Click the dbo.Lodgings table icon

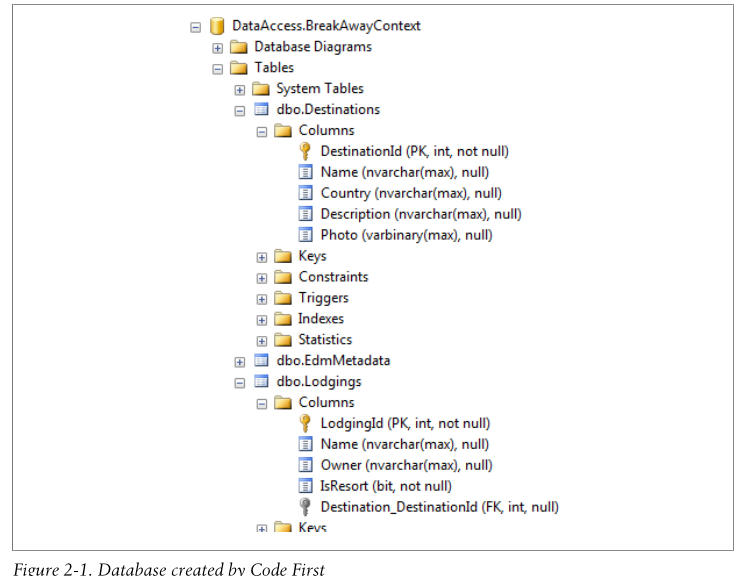(x=261, y=381)
